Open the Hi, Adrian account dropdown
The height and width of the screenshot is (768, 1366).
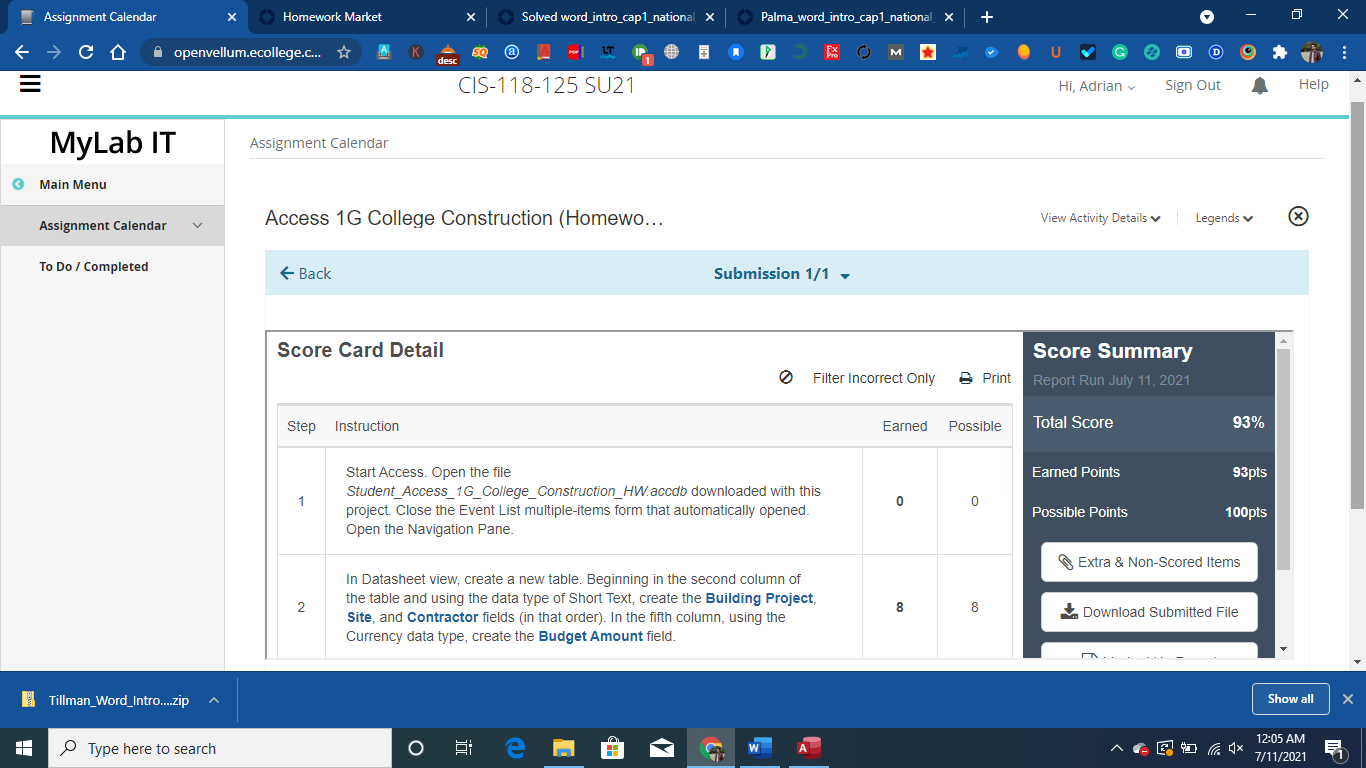point(1097,86)
